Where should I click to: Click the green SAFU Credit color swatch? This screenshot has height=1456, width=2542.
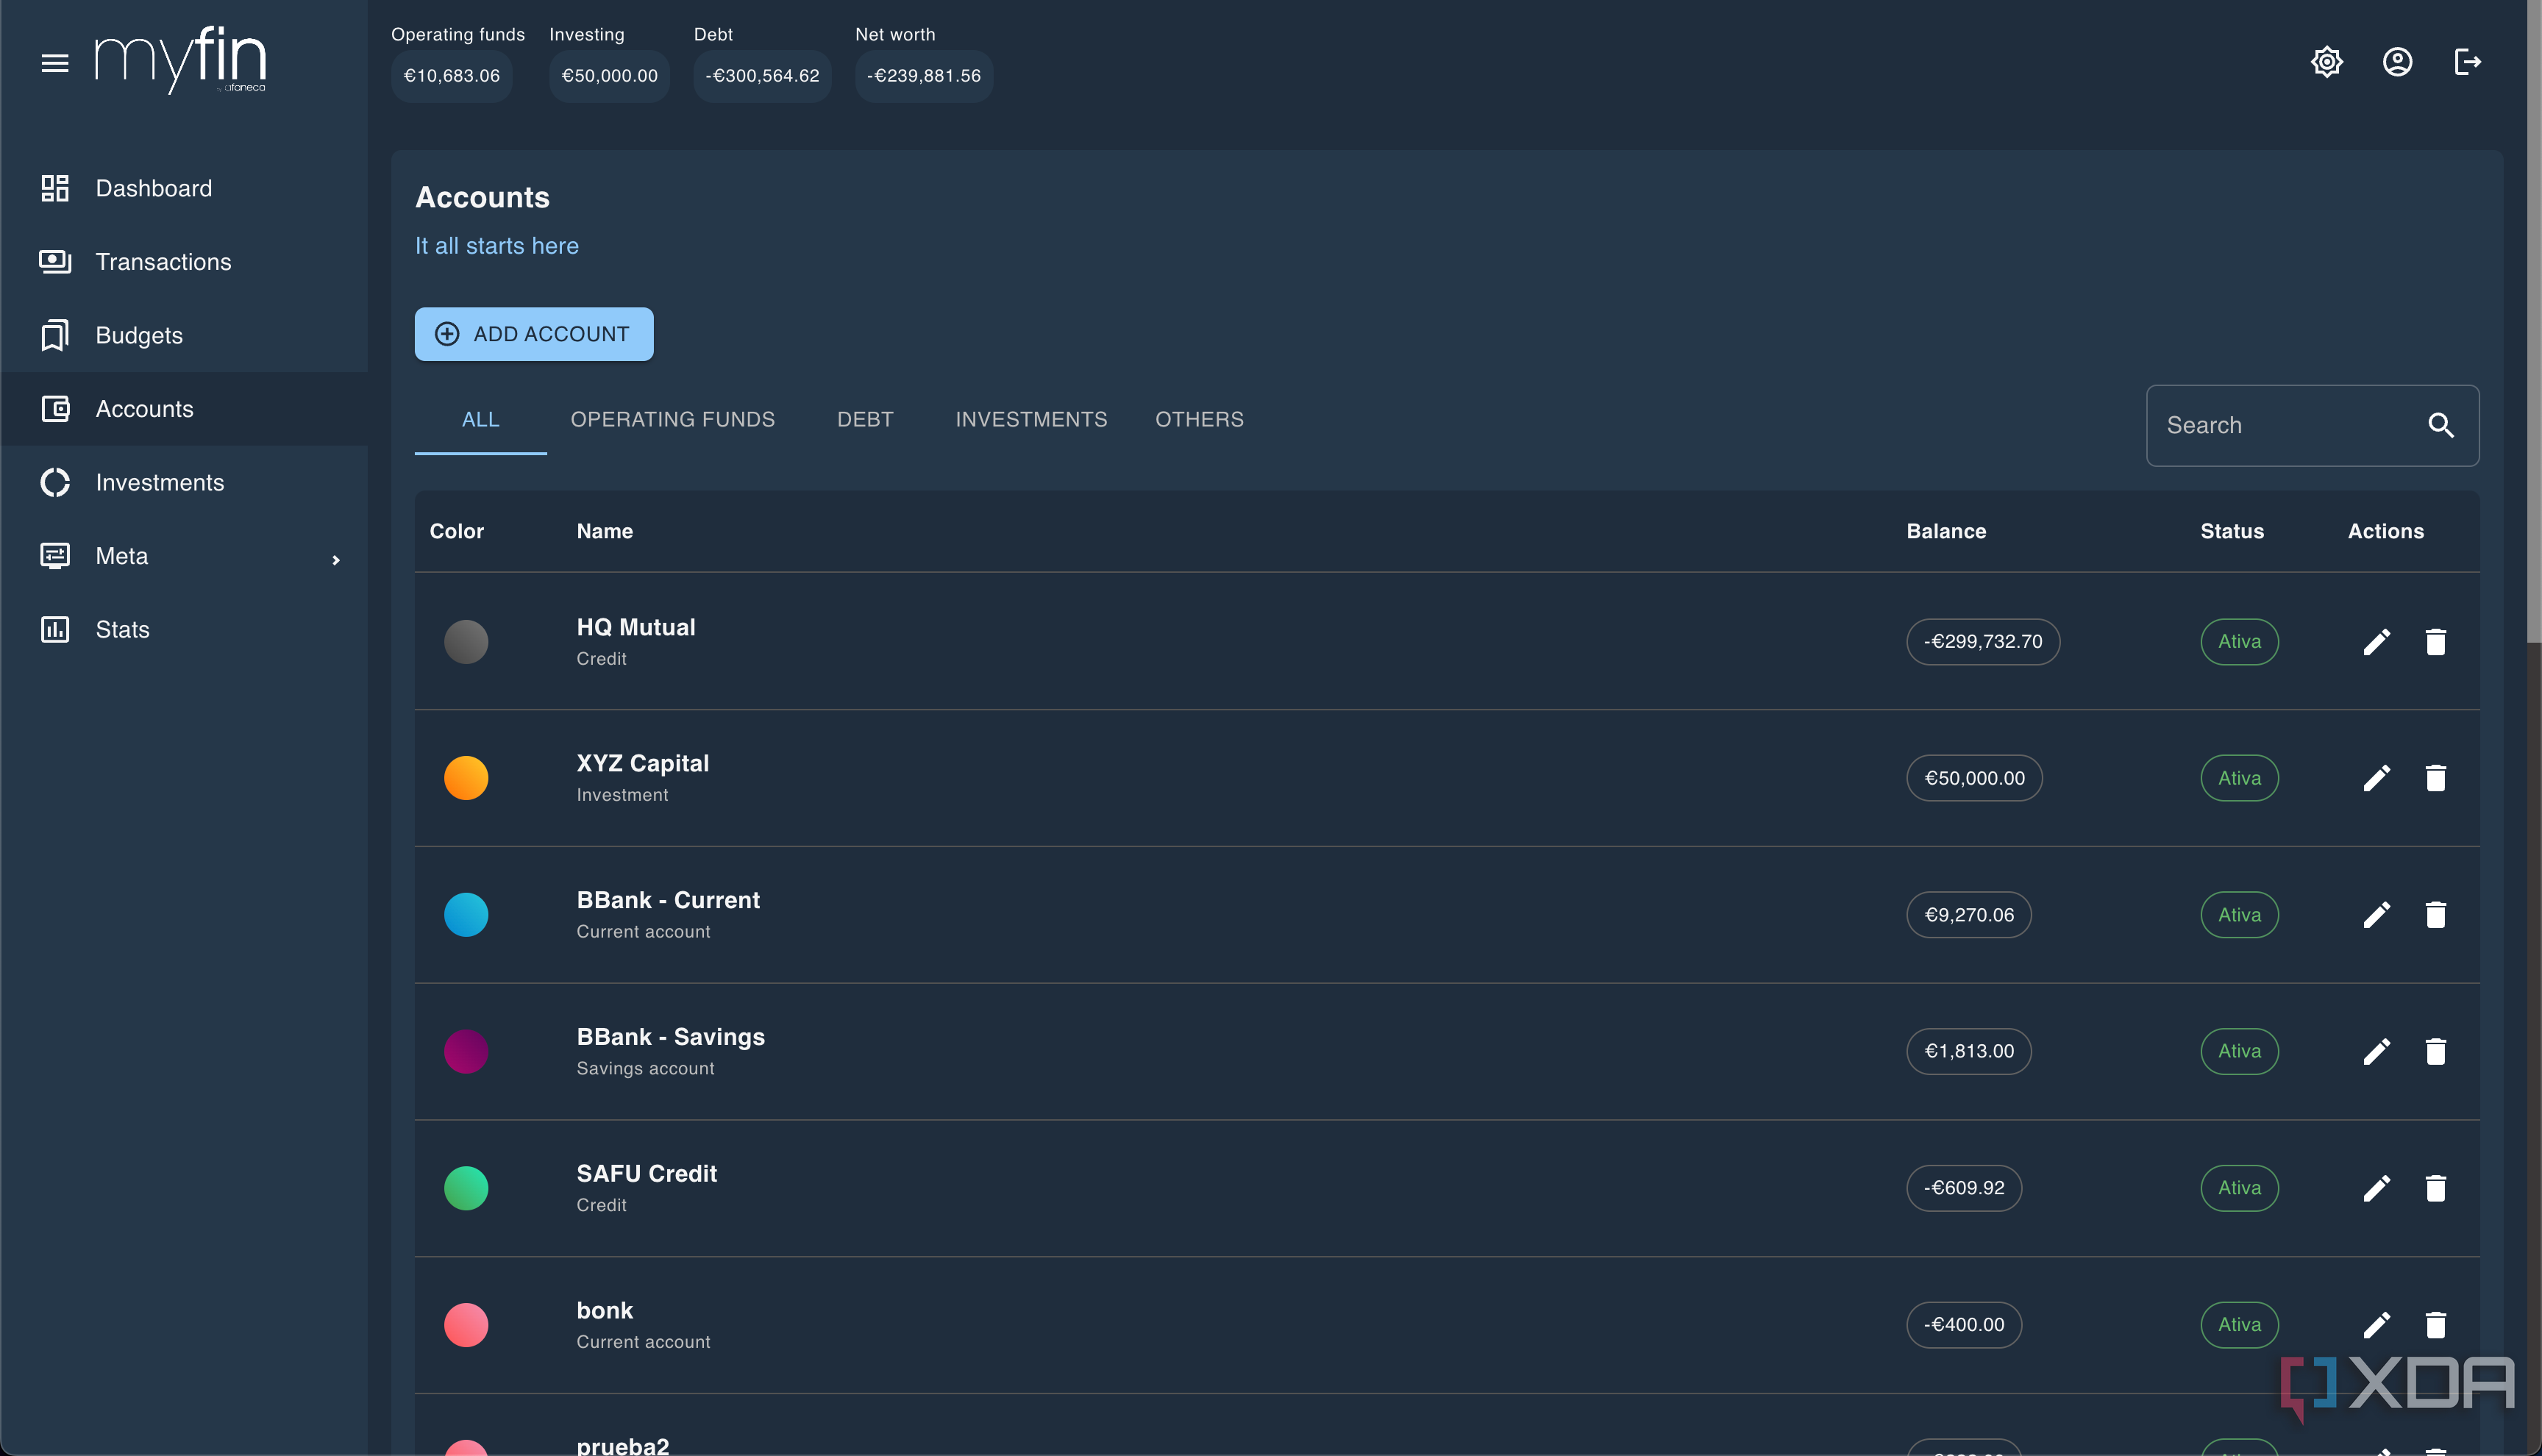[466, 1188]
